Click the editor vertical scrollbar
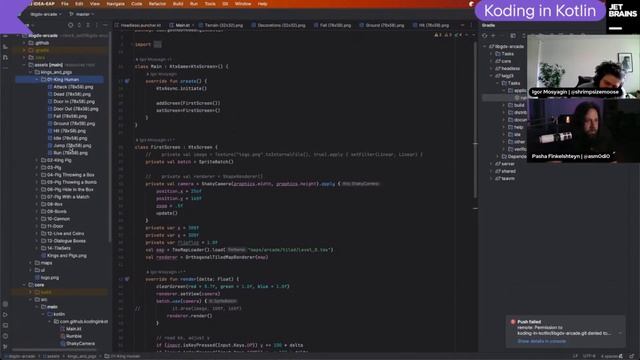The height and width of the screenshot is (360, 640). (475, 120)
